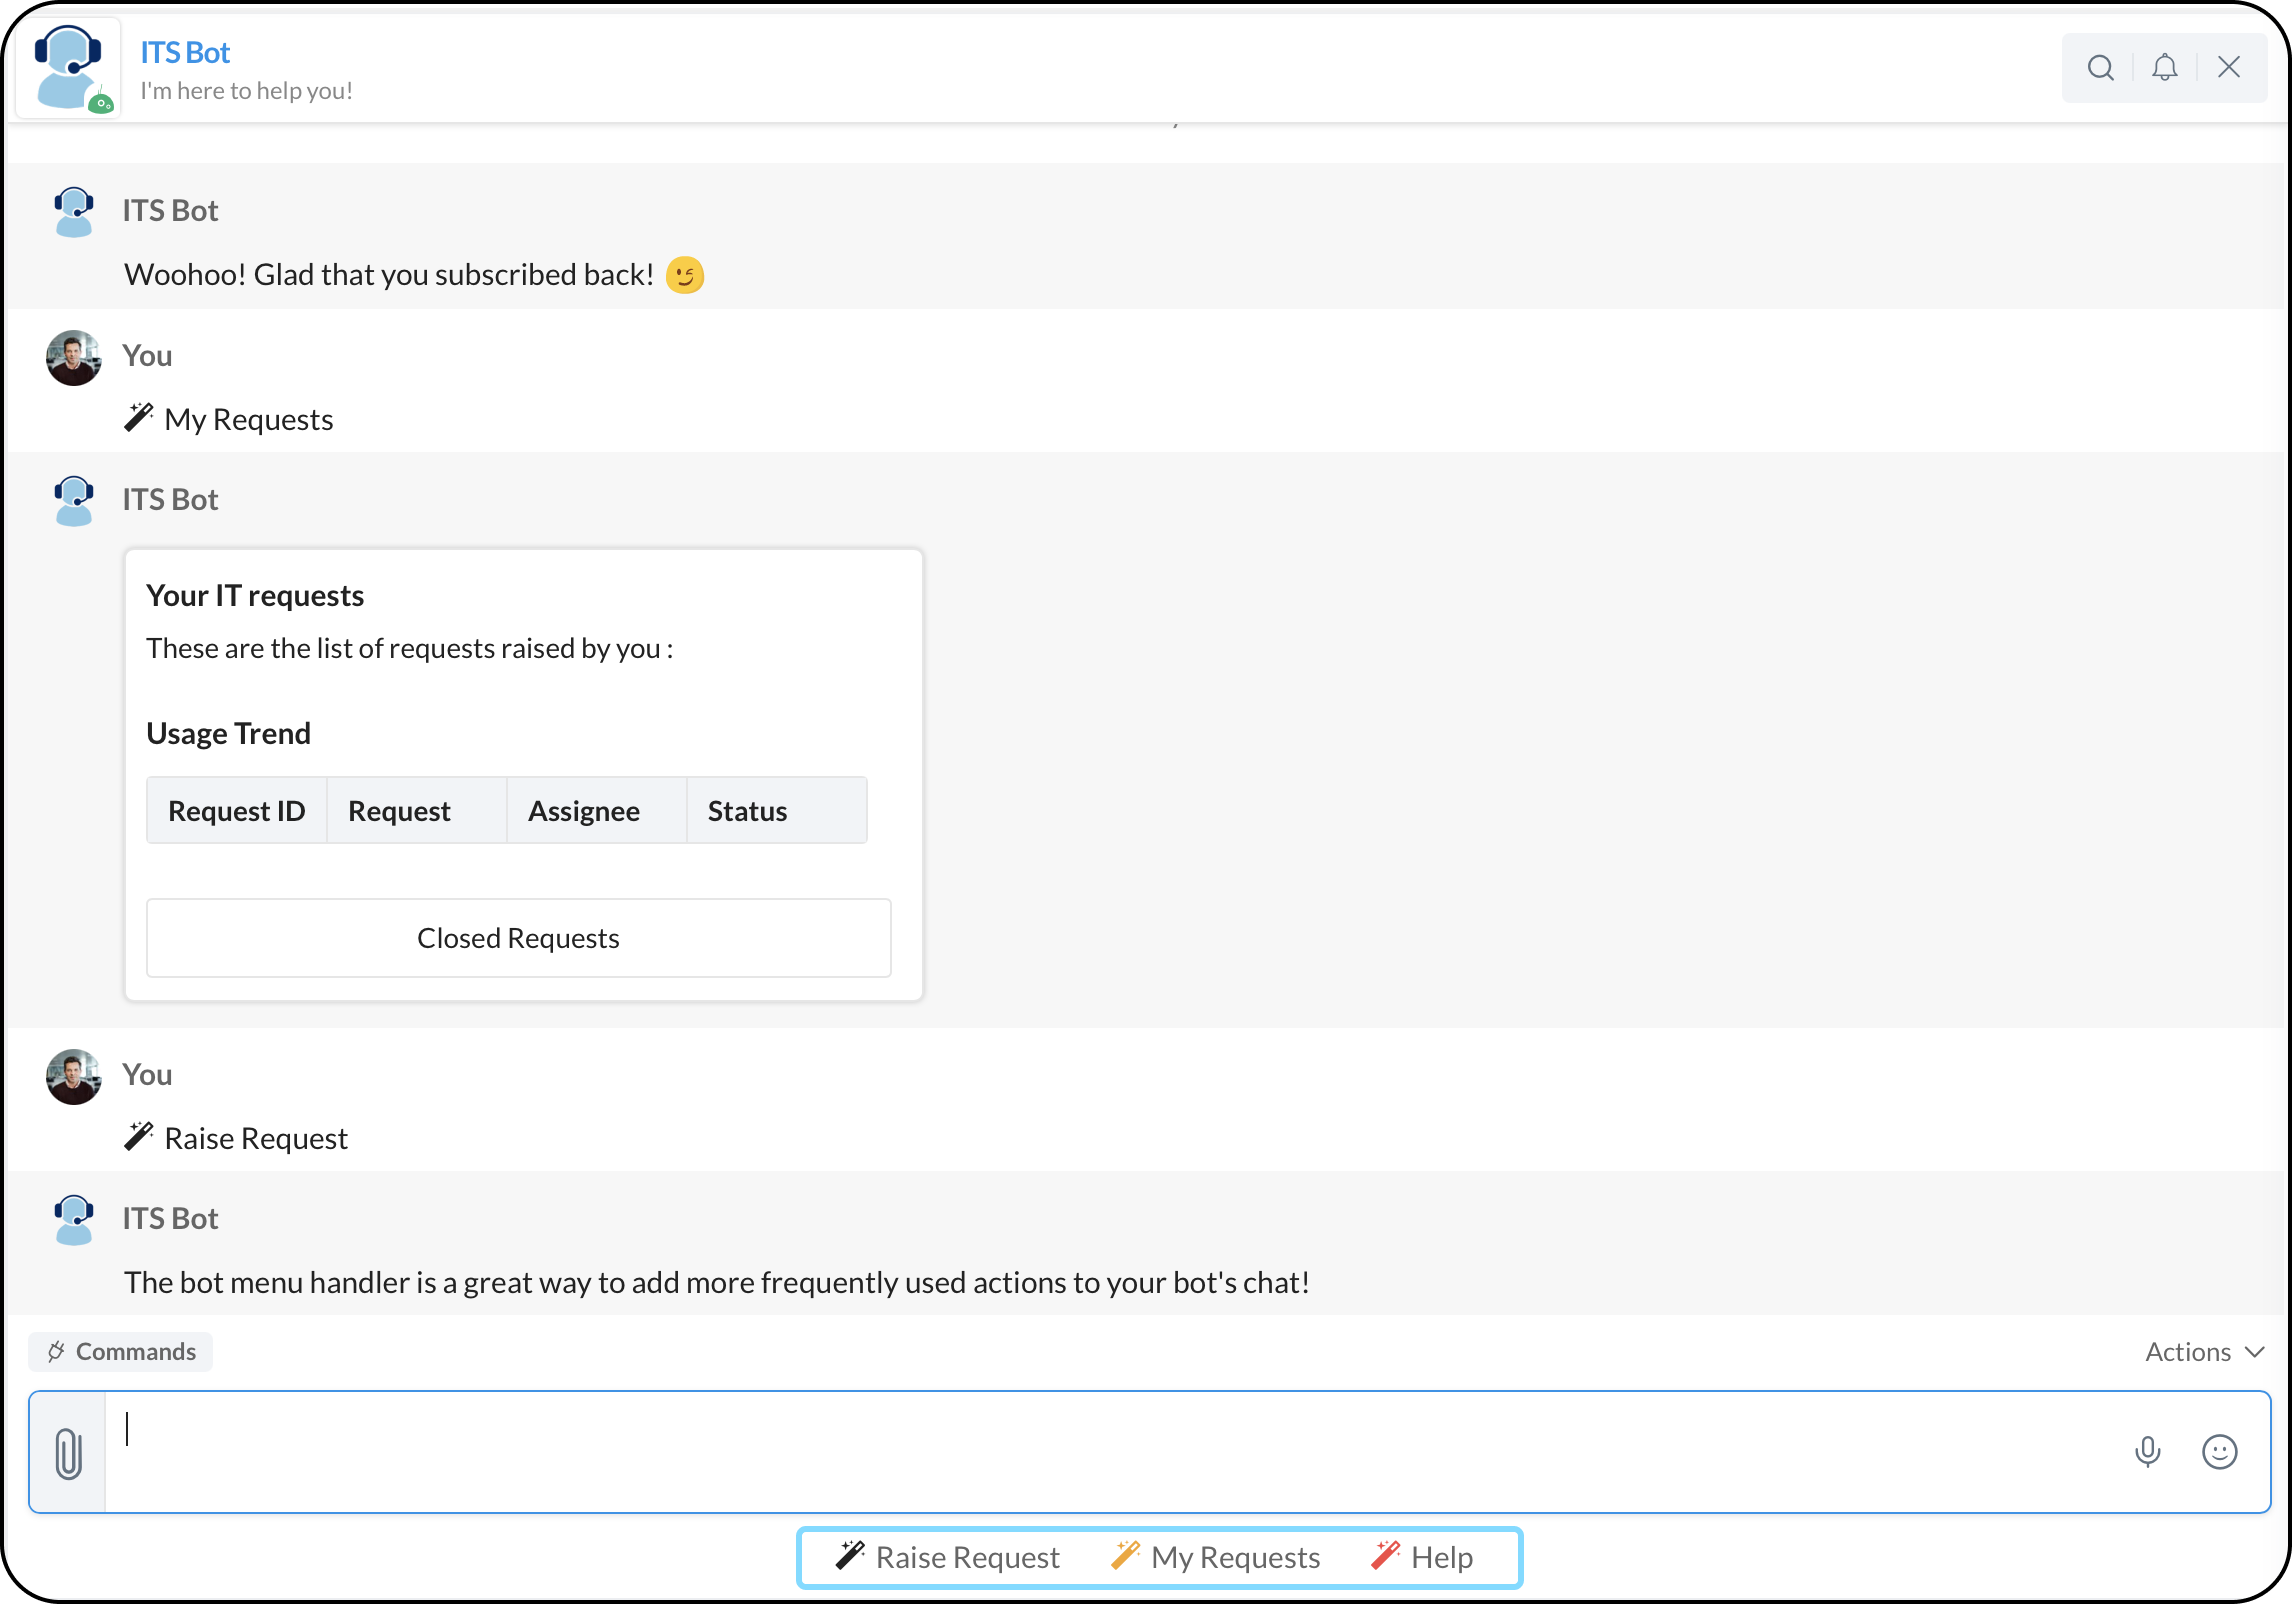Focus the message input field
Viewport: 2292px width, 1604px height.
[1100, 1452]
